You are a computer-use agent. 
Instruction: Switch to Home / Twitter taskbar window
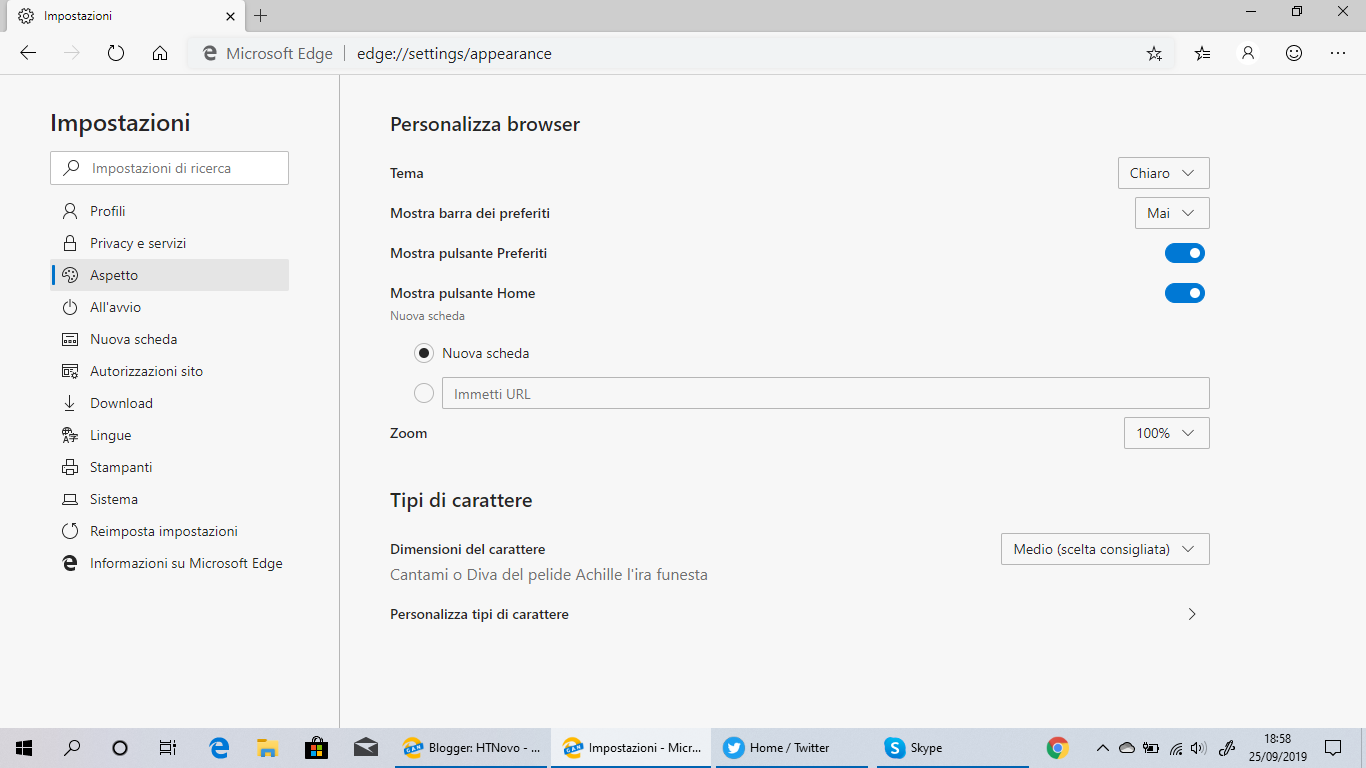tap(794, 747)
